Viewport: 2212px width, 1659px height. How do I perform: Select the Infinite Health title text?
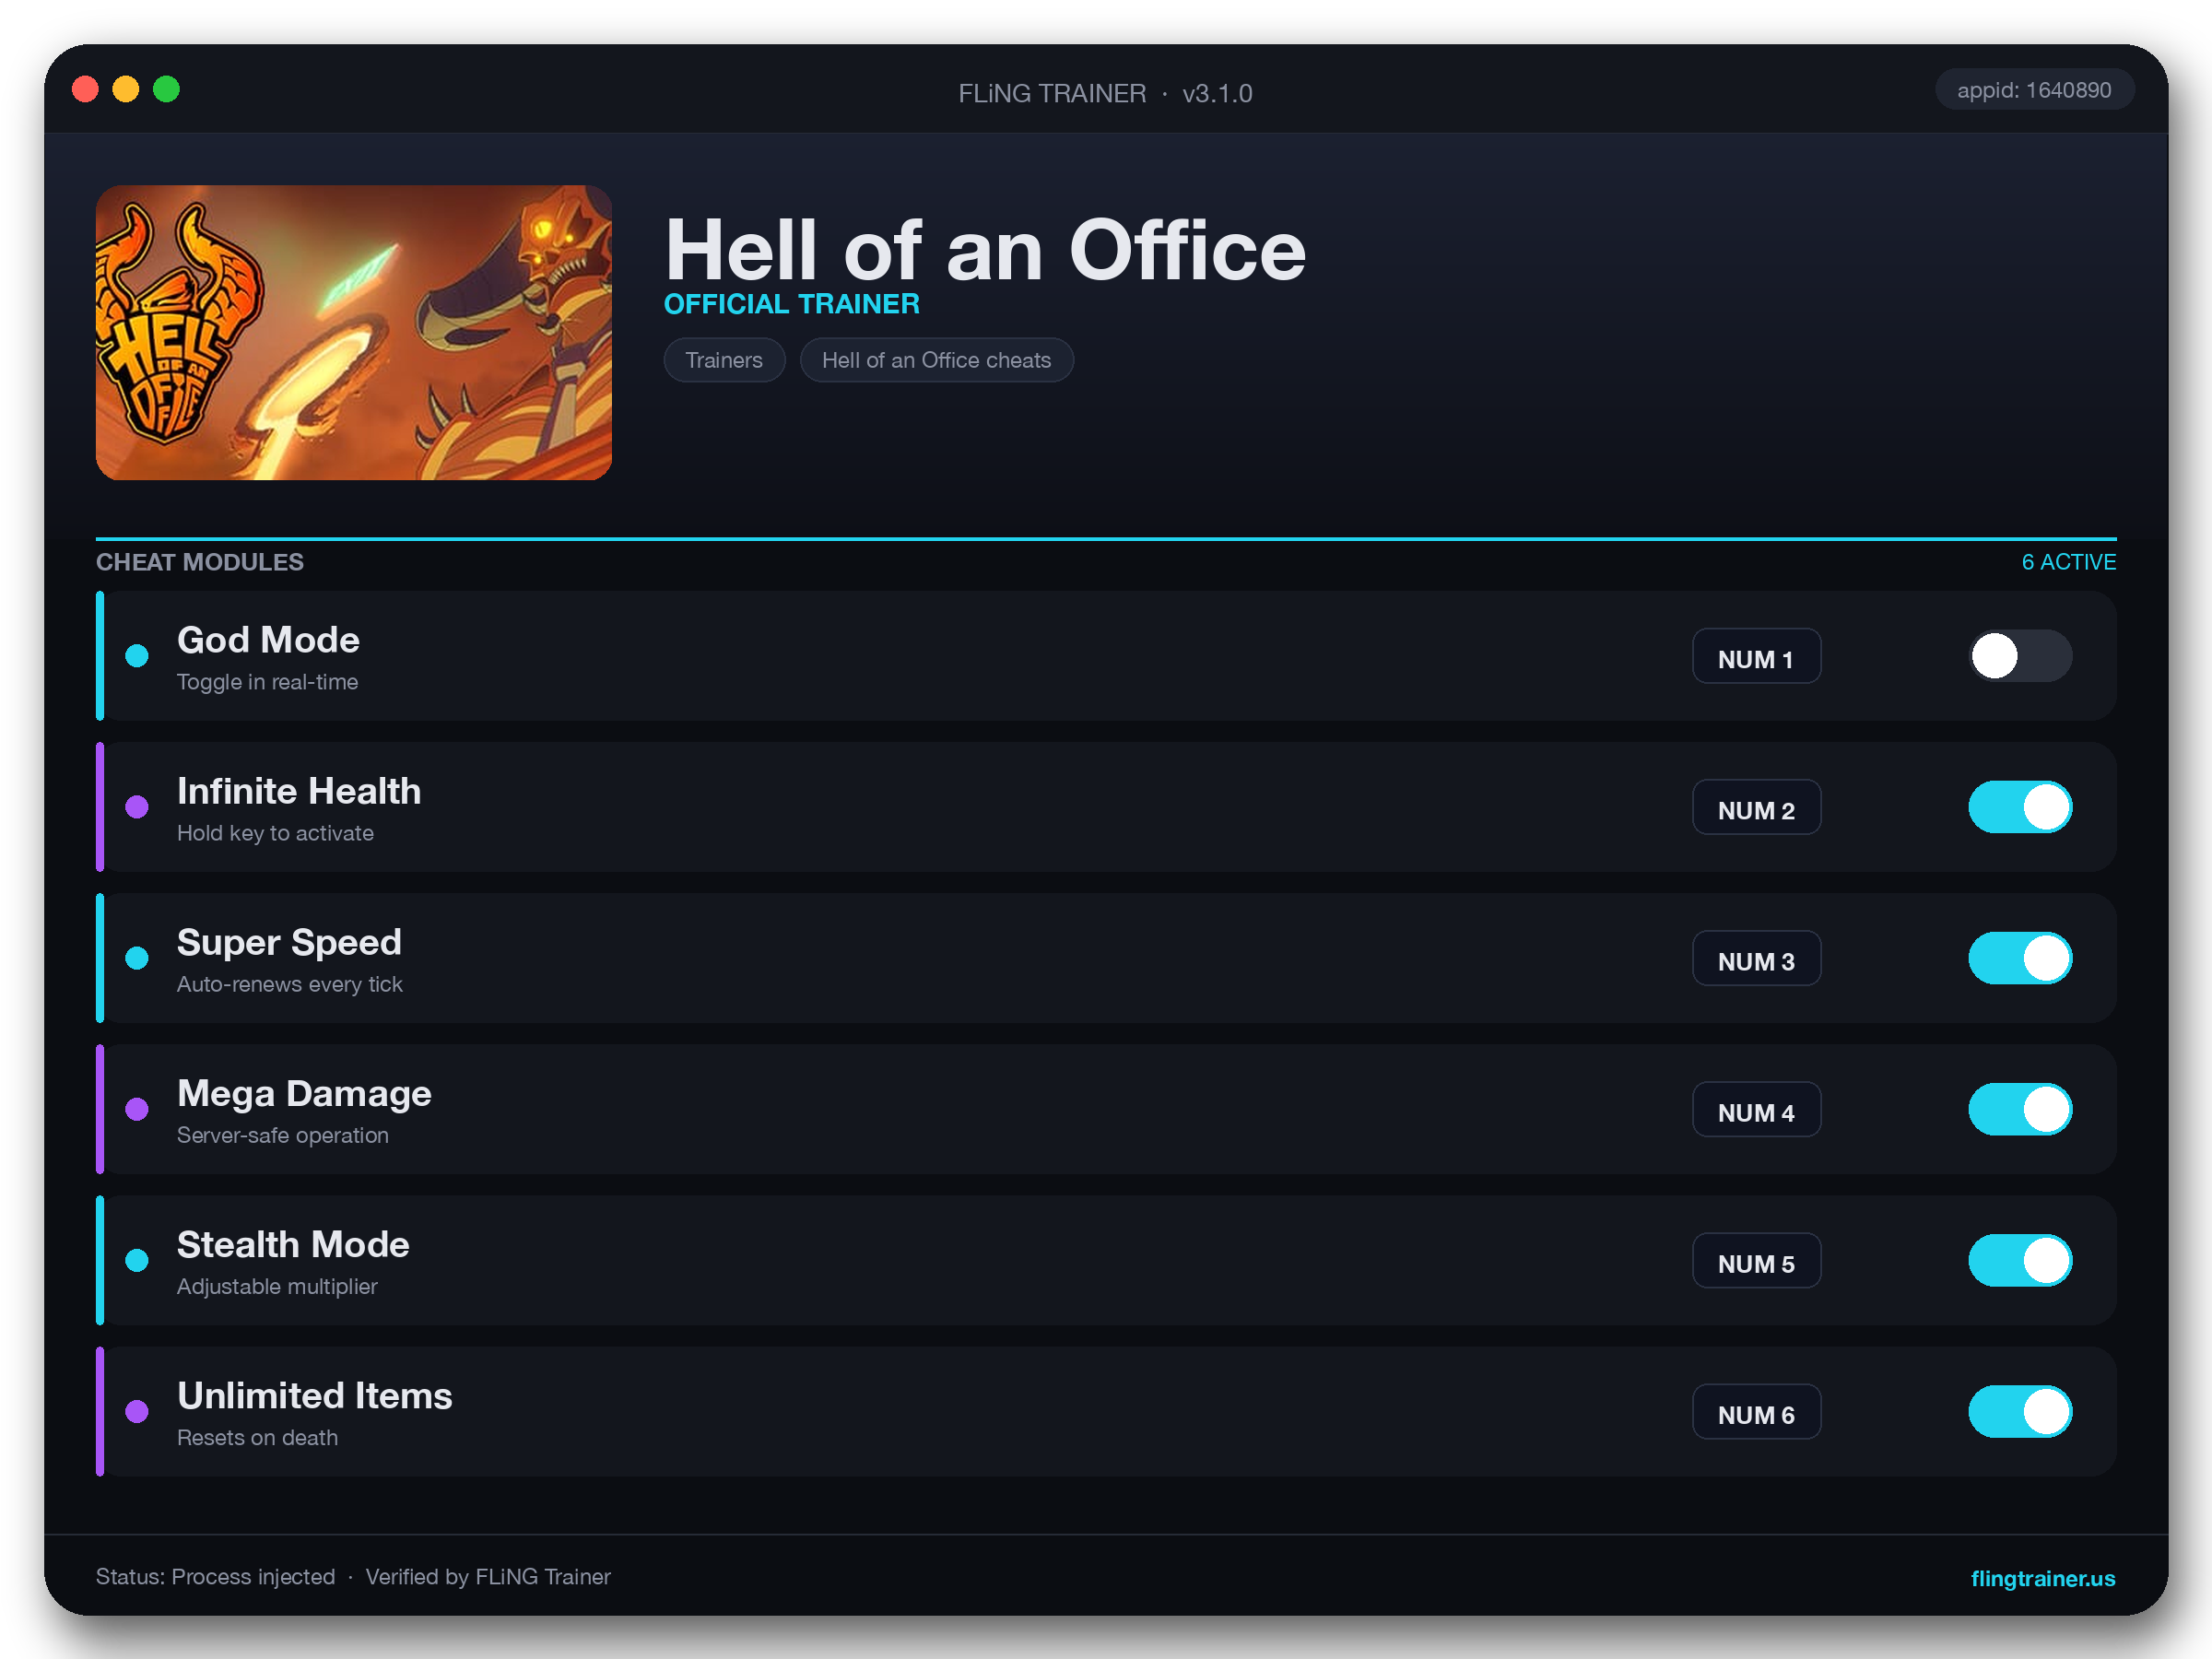point(299,791)
